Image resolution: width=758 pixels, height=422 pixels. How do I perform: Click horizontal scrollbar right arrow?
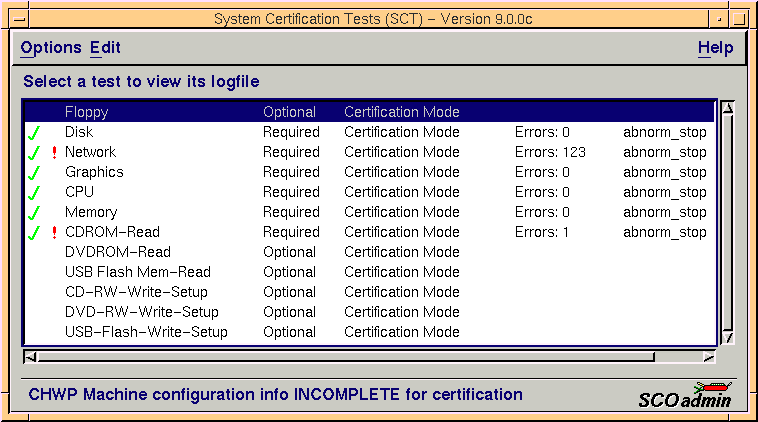click(x=709, y=357)
